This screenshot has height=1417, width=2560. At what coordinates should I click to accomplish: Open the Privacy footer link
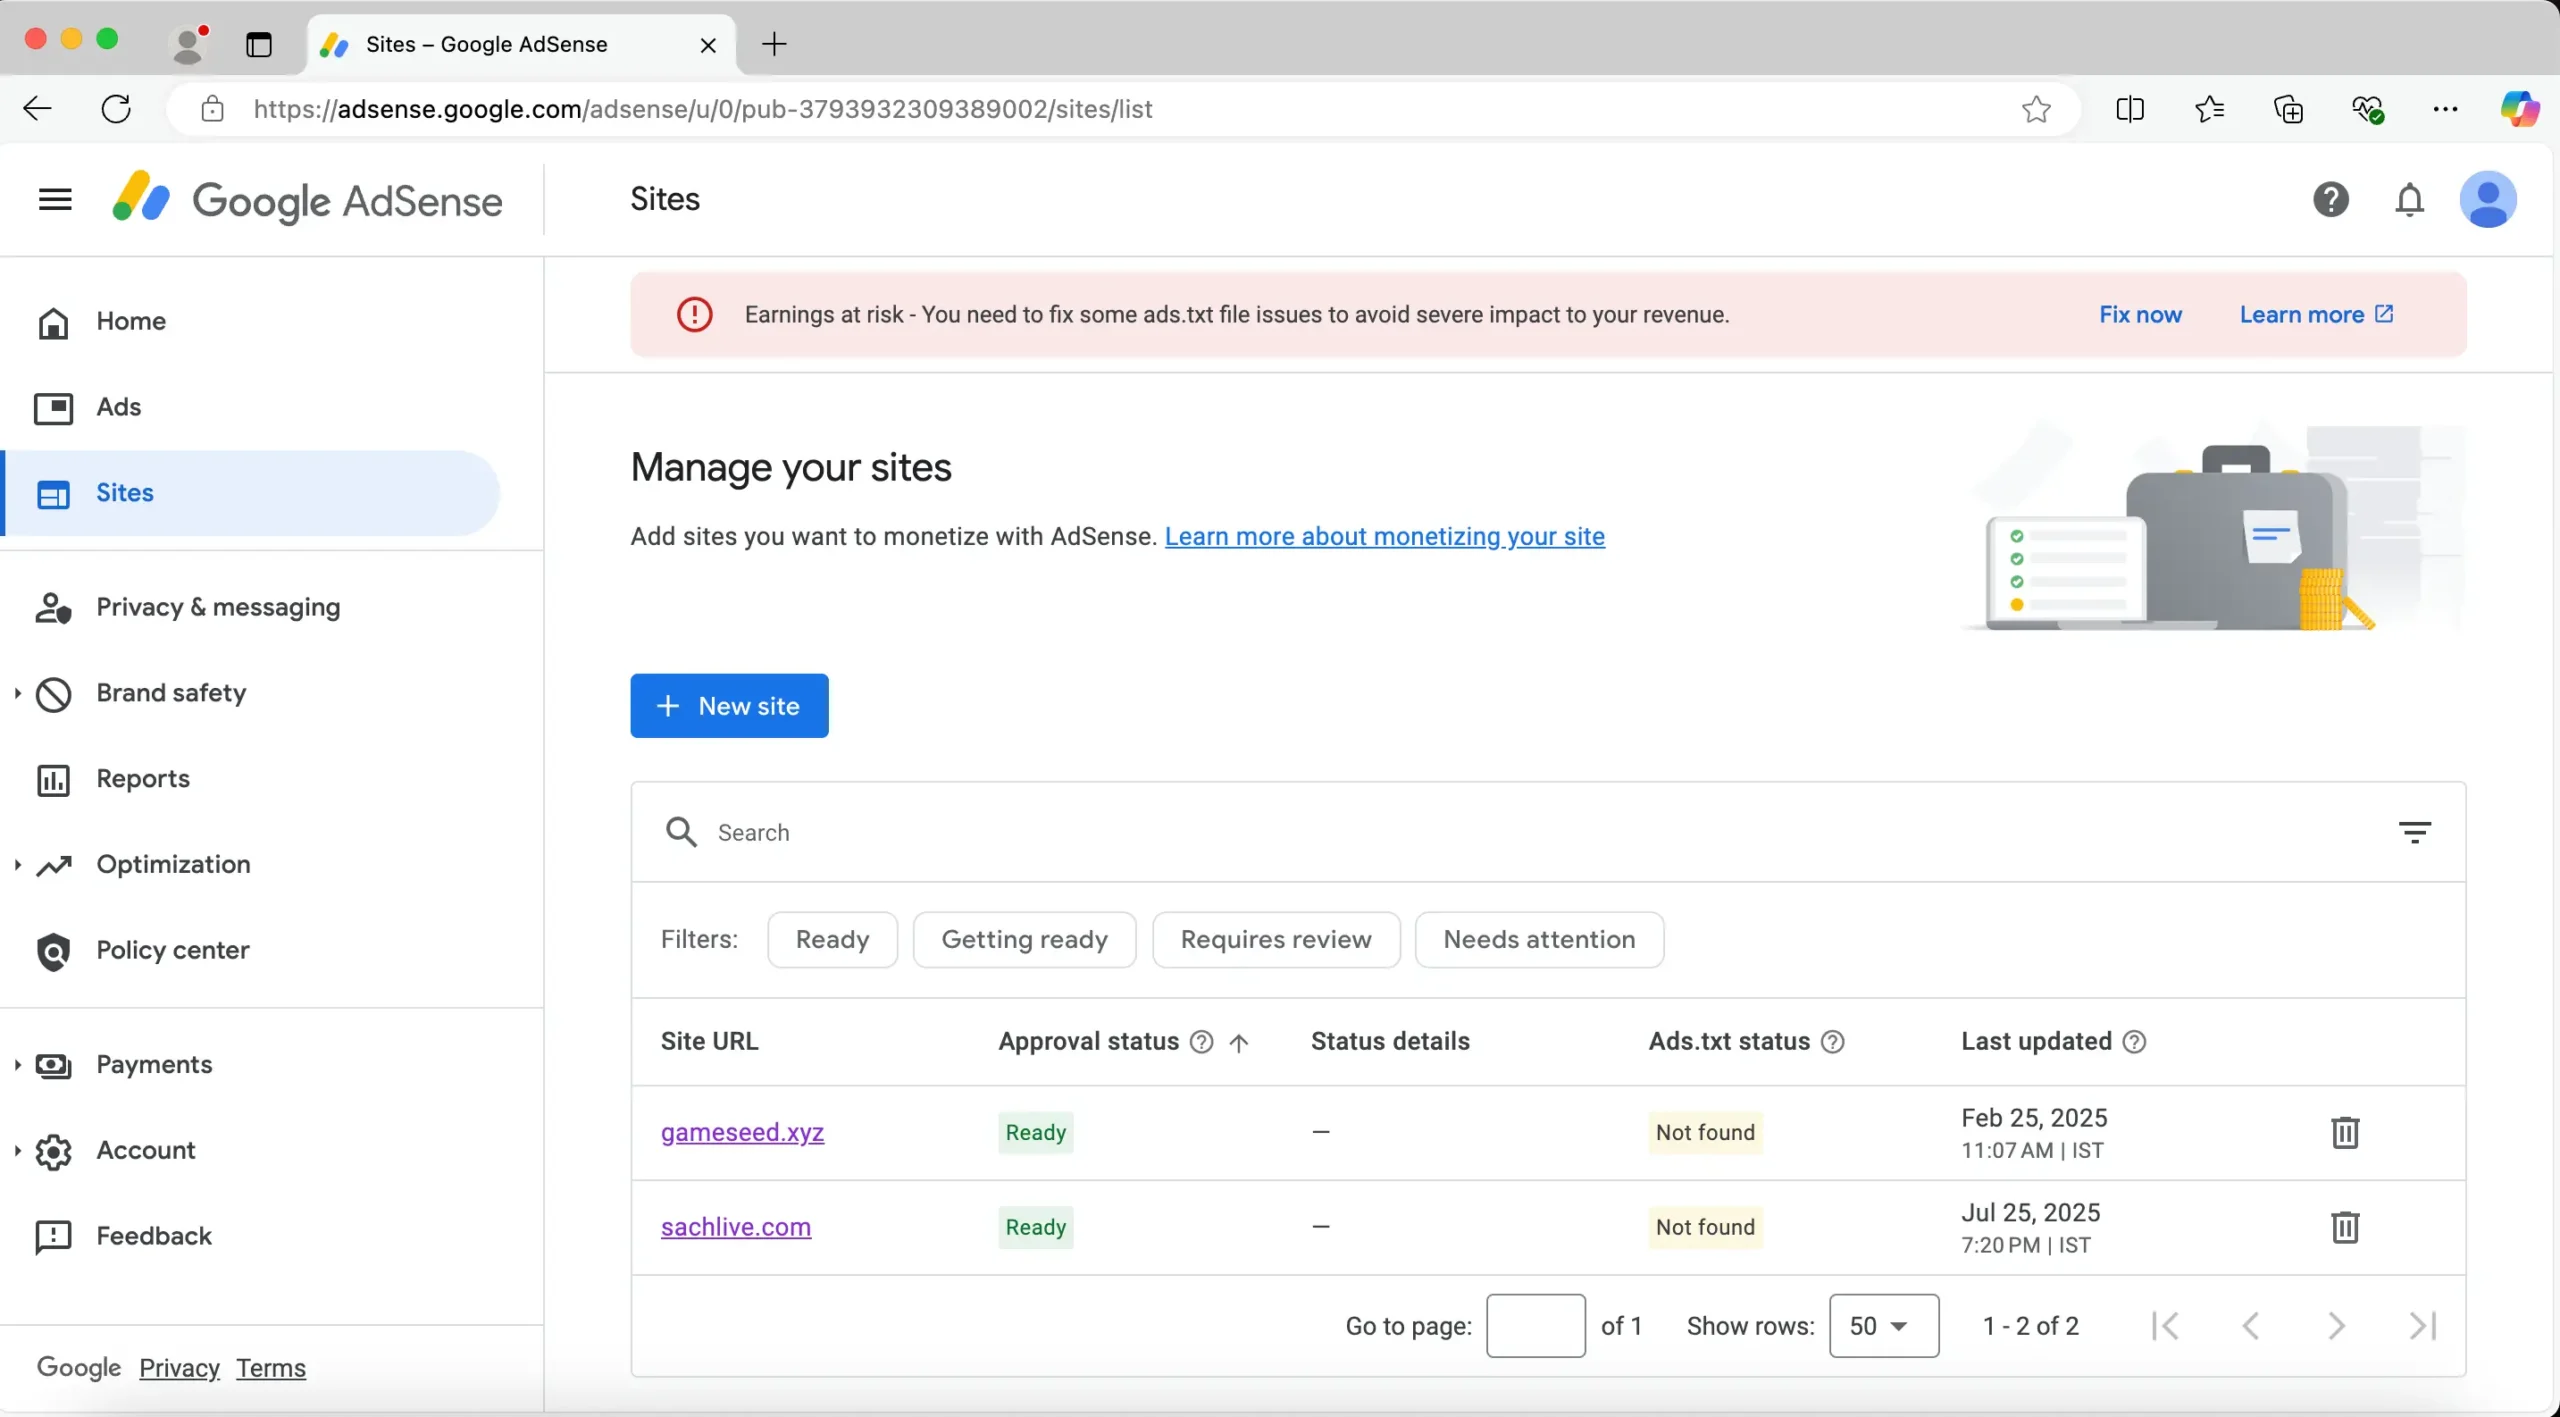pyautogui.click(x=179, y=1368)
